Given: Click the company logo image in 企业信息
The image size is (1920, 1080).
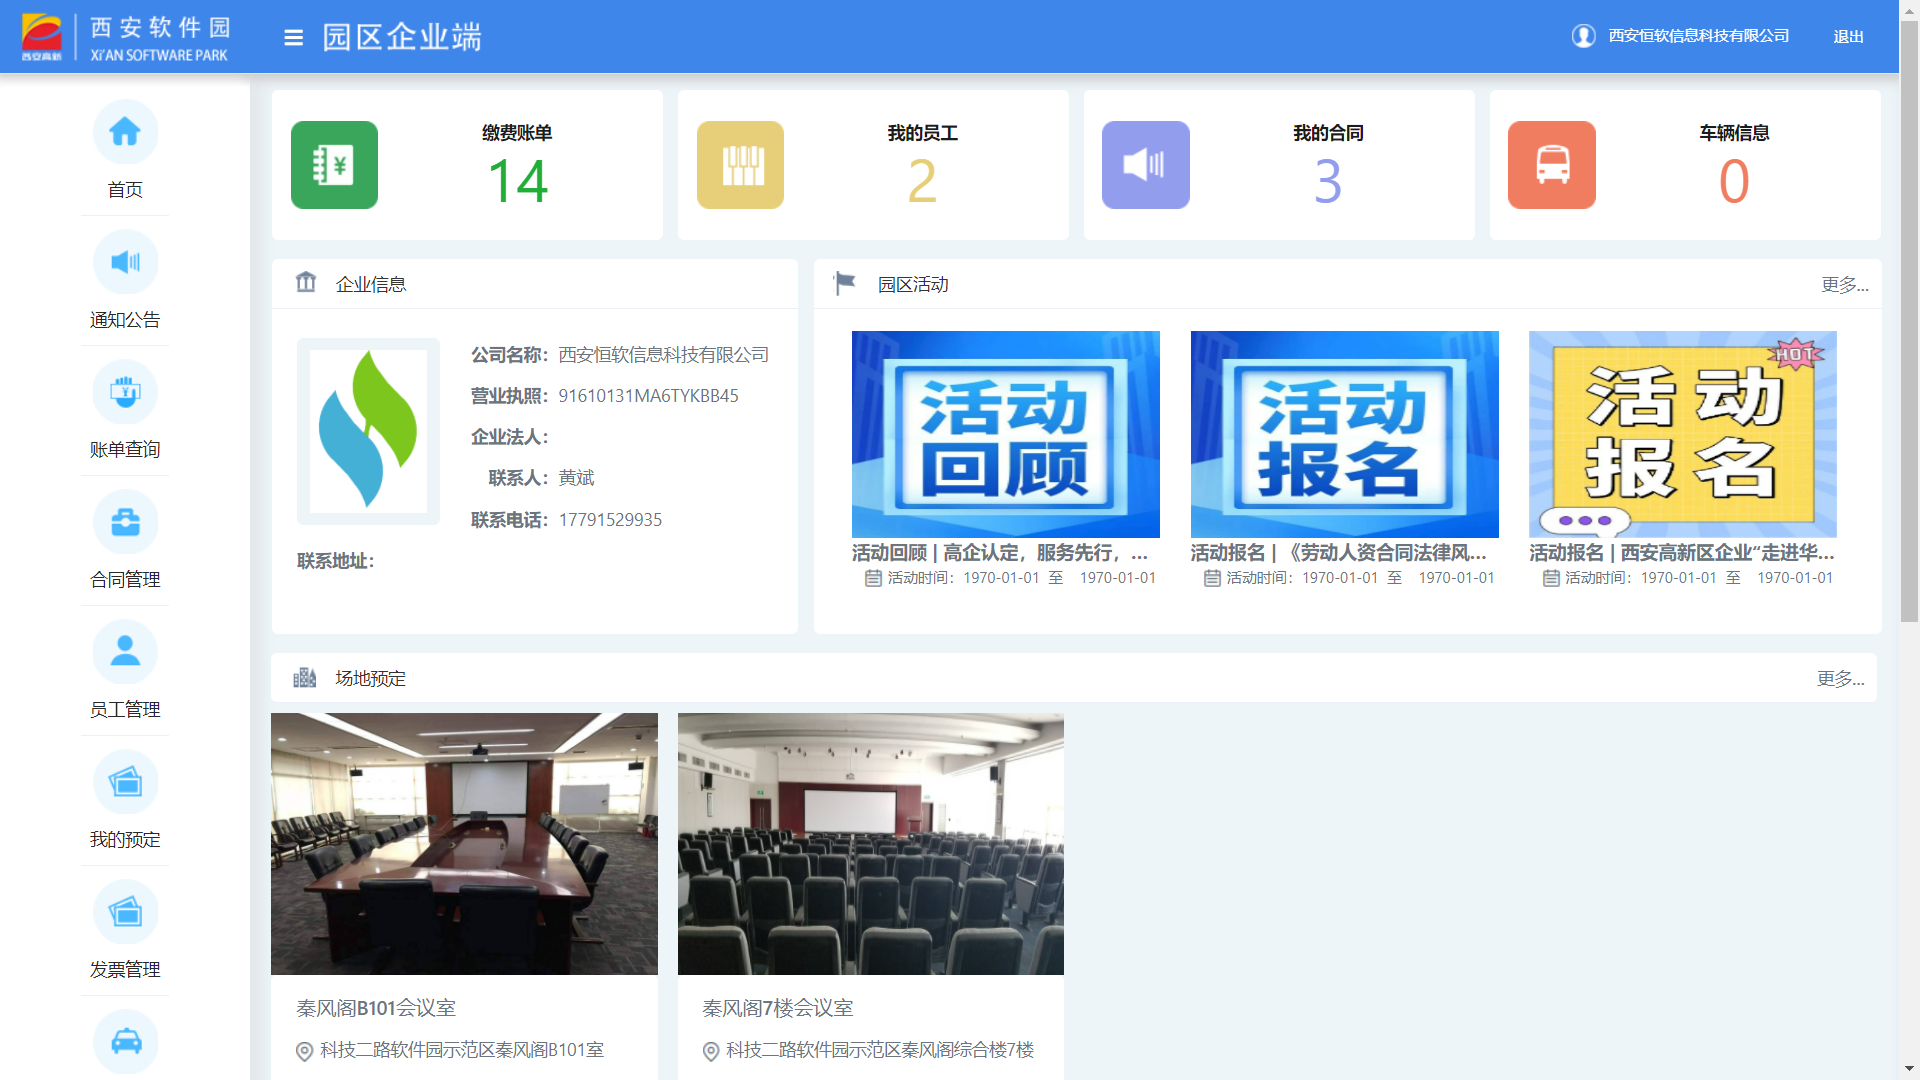Looking at the screenshot, I should point(368,431).
